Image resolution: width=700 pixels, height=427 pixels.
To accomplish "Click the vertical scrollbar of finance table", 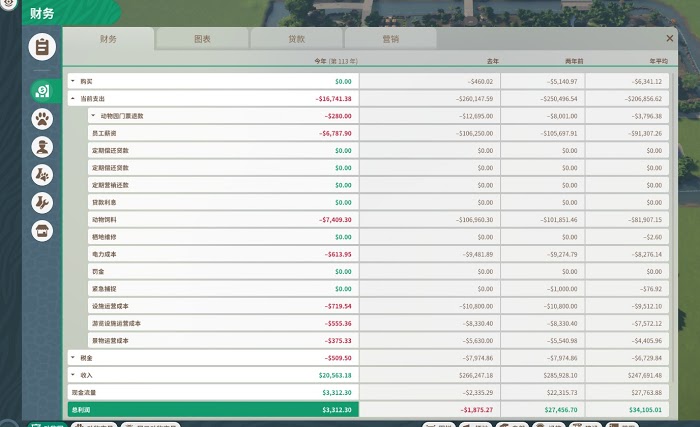I will (674, 228).
